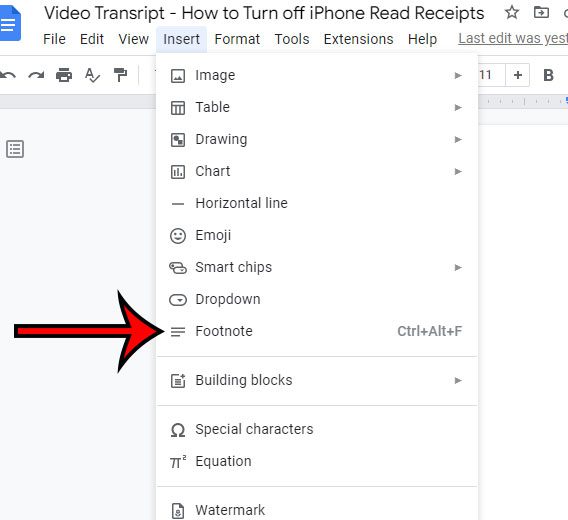The width and height of the screenshot is (568, 520).
Task: Click the font size field
Action: pyautogui.click(x=491, y=75)
